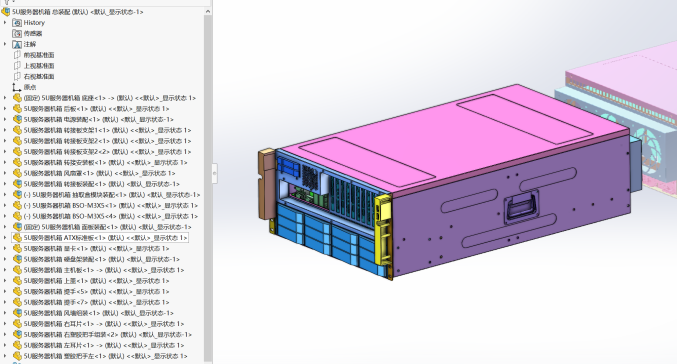Click the subassembly icon of 抽取盒模块装配<1>
677x364 pixels.
click(x=17, y=195)
